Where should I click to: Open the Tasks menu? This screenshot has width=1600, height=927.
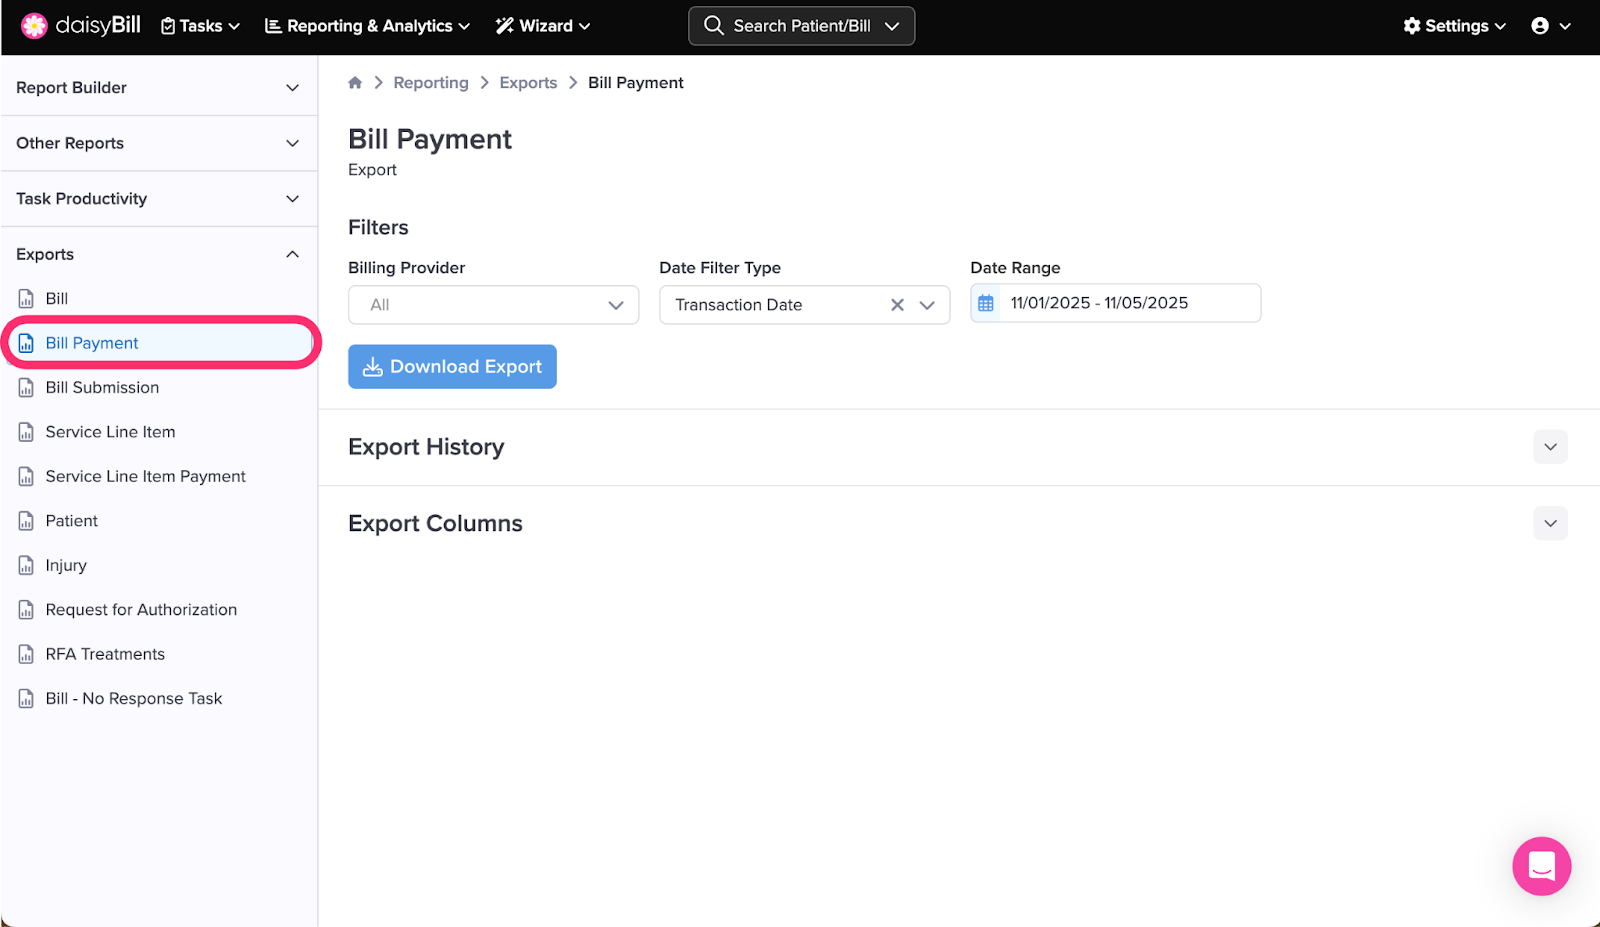[x=200, y=26]
